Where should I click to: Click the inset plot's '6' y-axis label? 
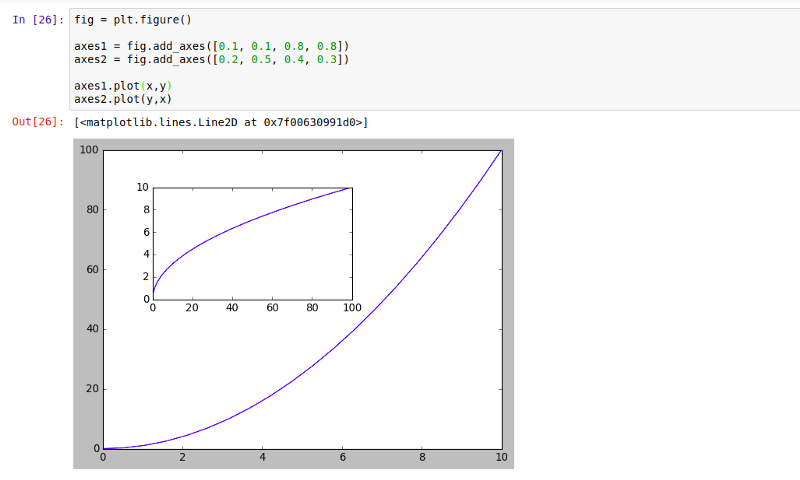[146, 232]
